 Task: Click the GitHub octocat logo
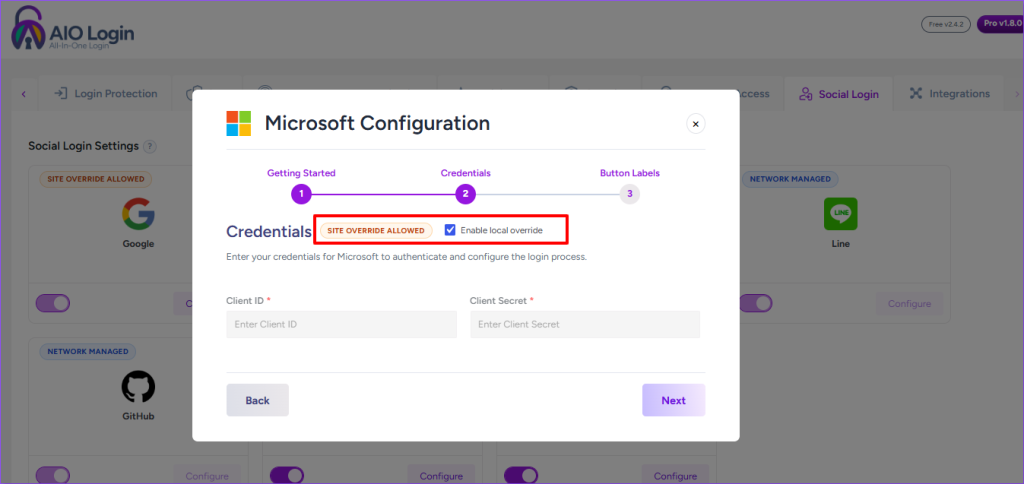138,387
